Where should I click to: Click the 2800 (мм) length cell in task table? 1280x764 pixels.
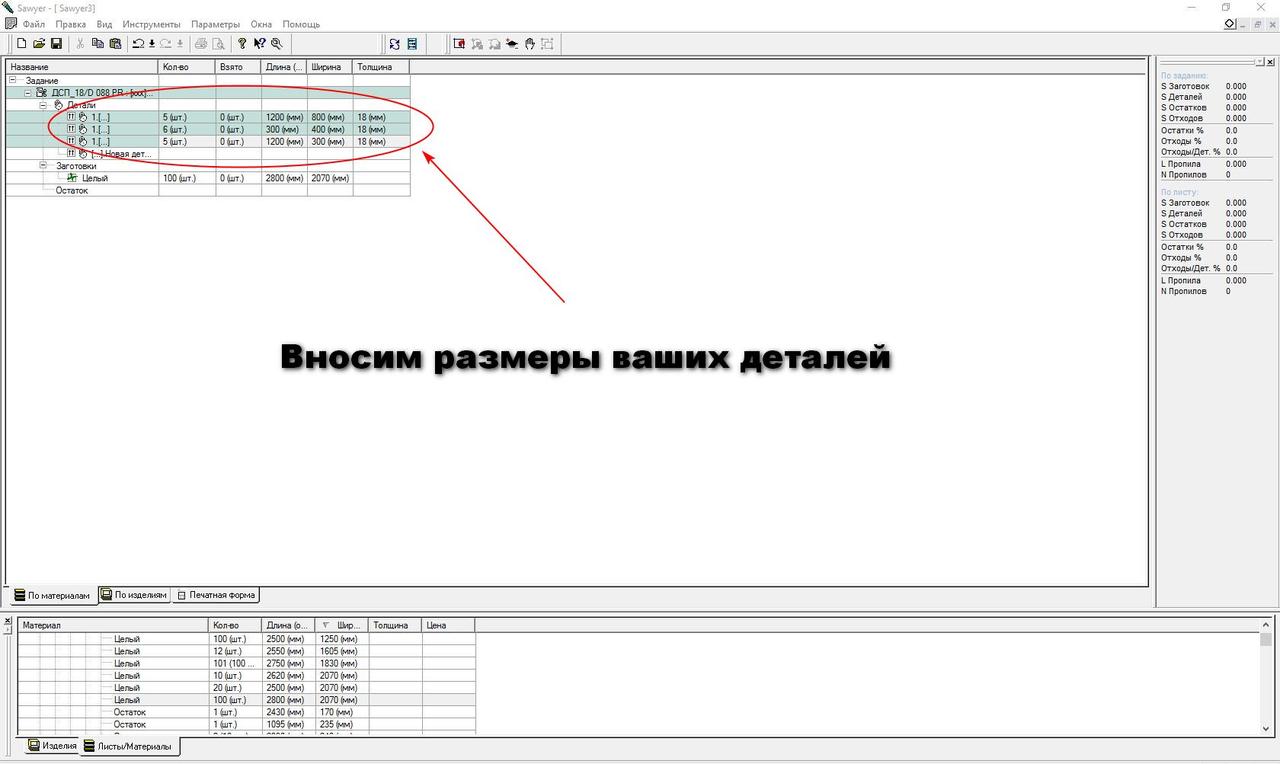(x=285, y=178)
